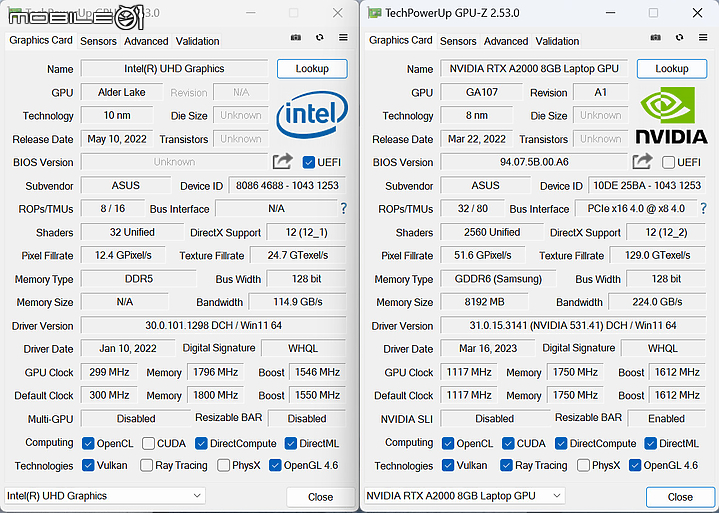This screenshot has height=513, width=719.
Task: Toggle DirectML checkbox in Intel window
Action: (x=290, y=443)
